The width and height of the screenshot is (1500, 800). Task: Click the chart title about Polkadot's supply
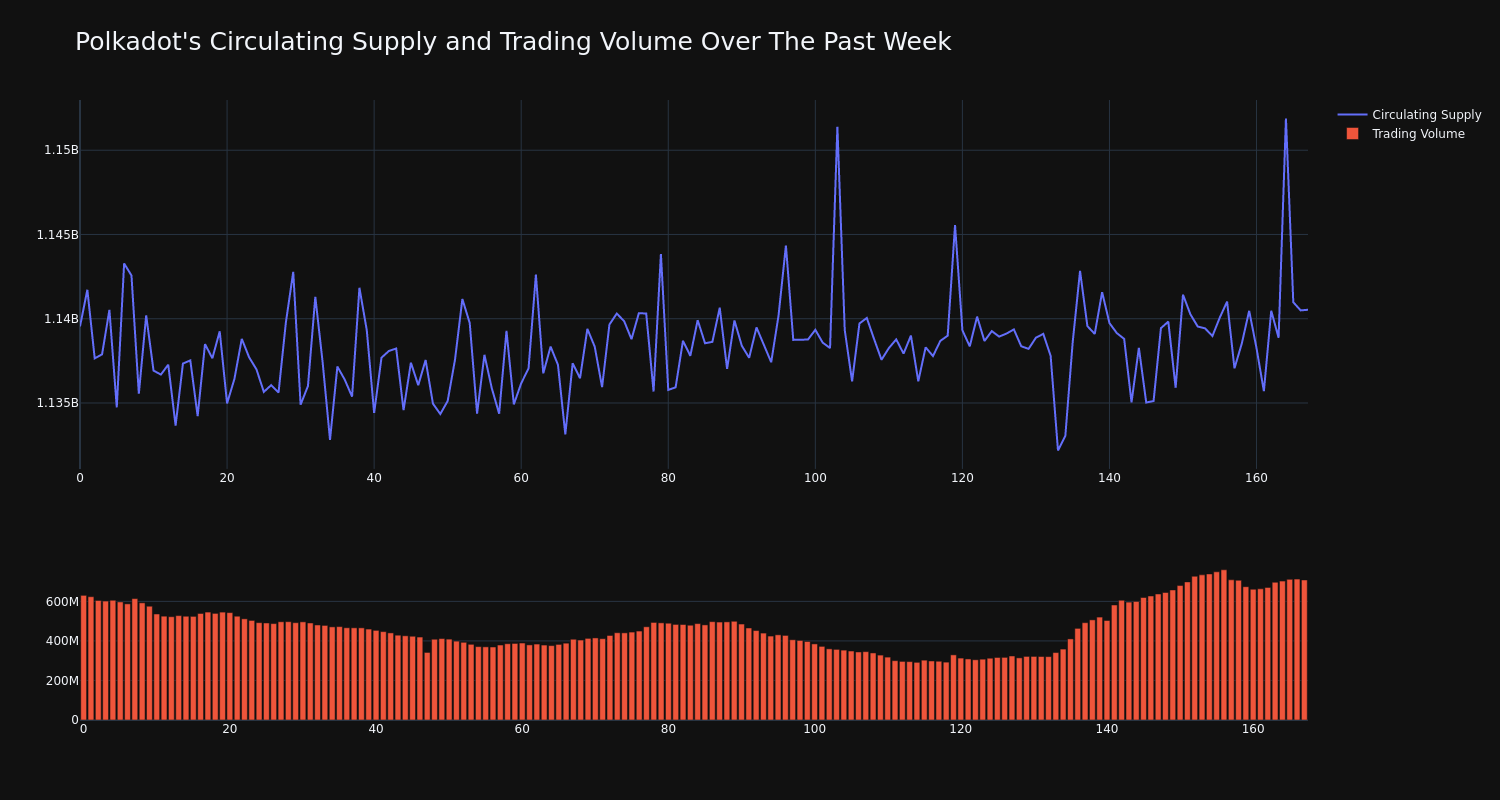[x=513, y=42]
